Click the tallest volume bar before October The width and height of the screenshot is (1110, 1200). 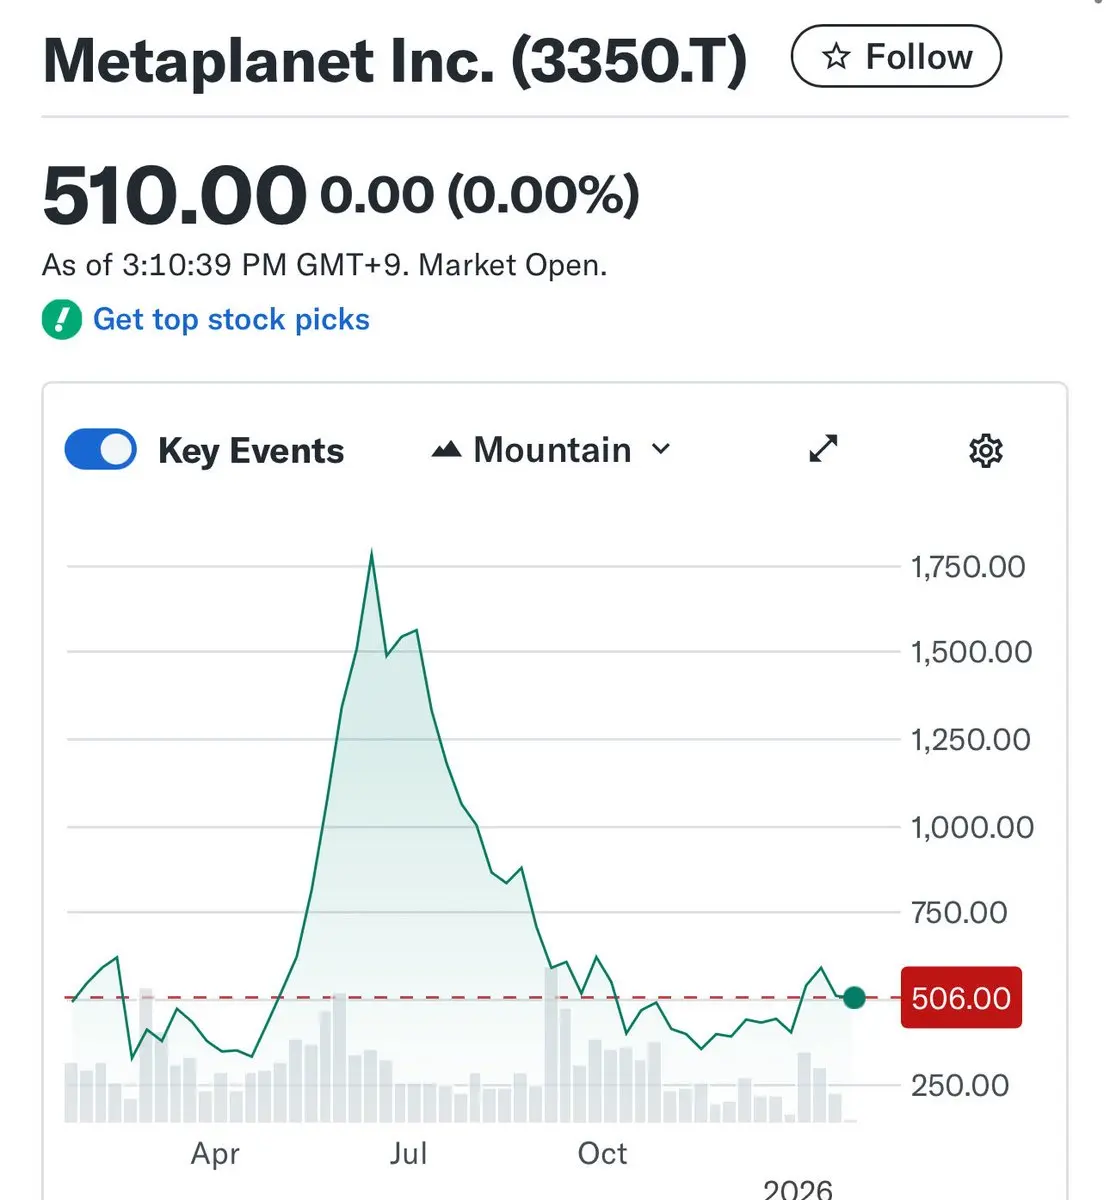tap(551, 1040)
